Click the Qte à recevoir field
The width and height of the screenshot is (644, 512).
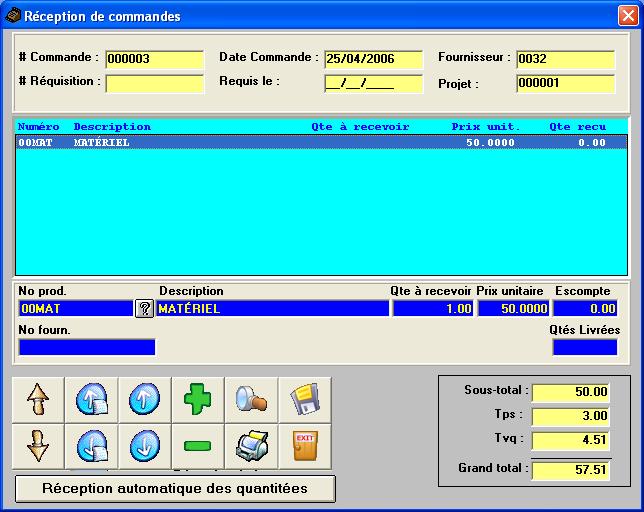pos(432,309)
